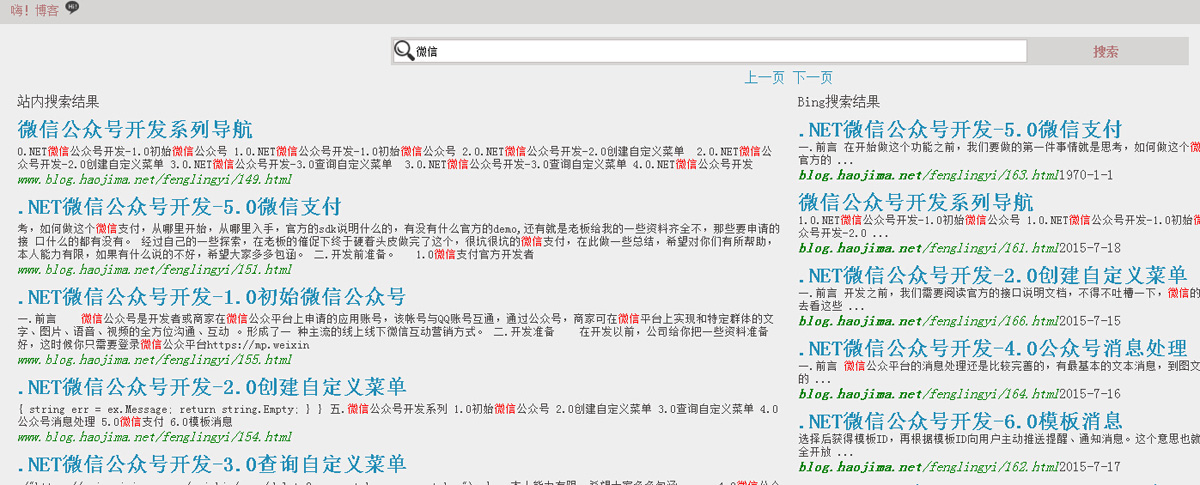Click date text 2015-7-15

pos(1089,321)
